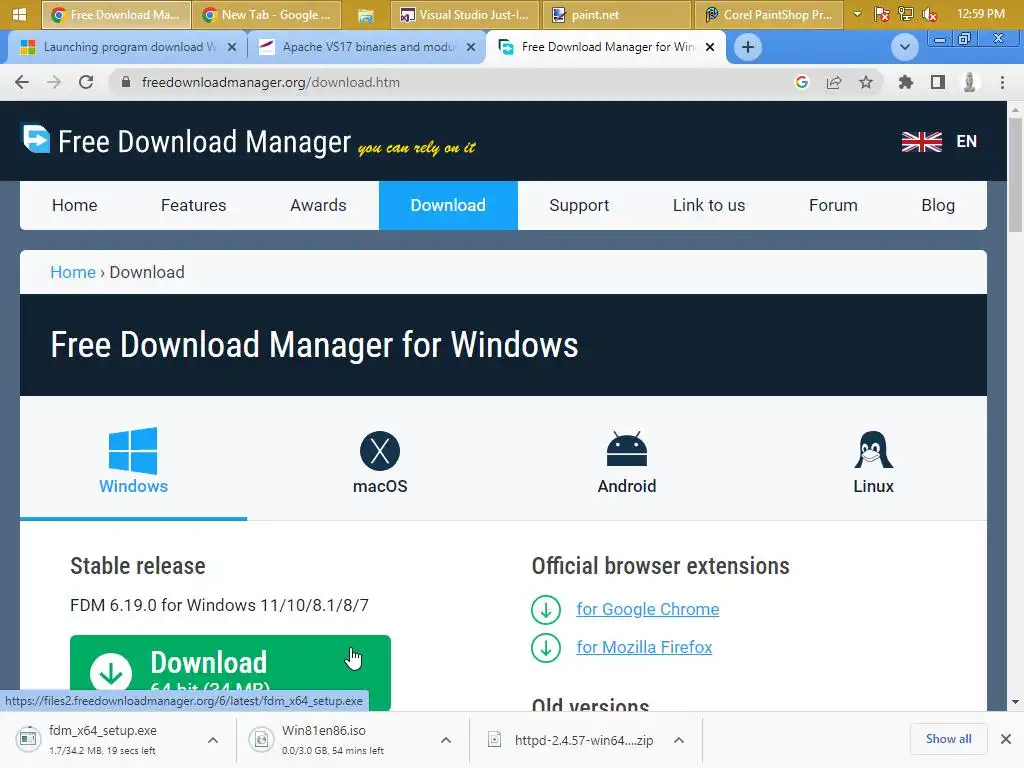Open the Extensions puzzle icon
Screen dimensions: 1024x768
[x=905, y=82]
